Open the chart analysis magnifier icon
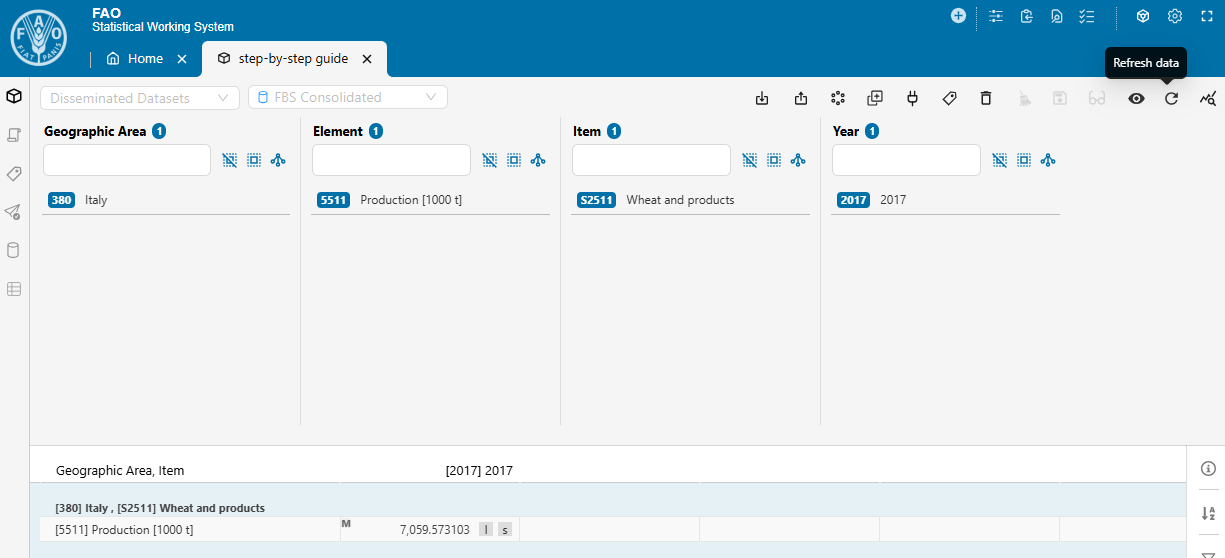 coord(1208,98)
